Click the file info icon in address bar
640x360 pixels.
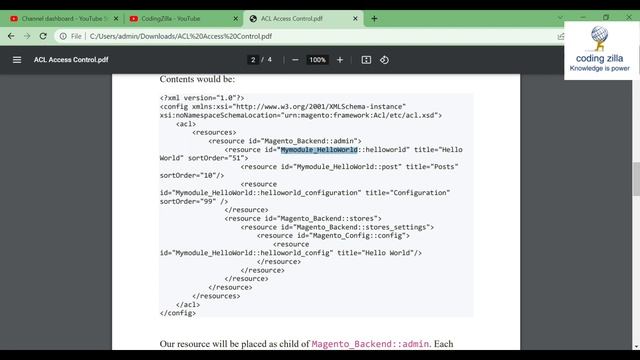pyautogui.click(x=63, y=36)
